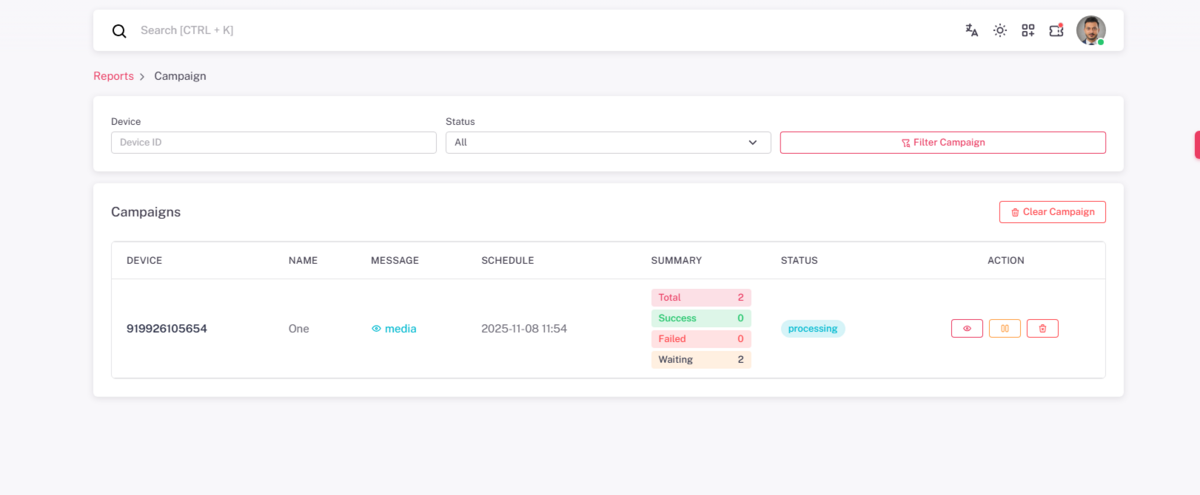Open the red side tab on right edge

[1196, 144]
